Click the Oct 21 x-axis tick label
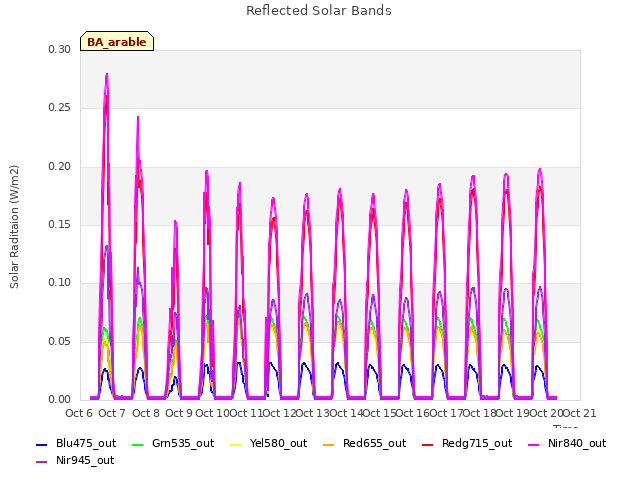This screenshot has height=480, width=640. [x=580, y=413]
